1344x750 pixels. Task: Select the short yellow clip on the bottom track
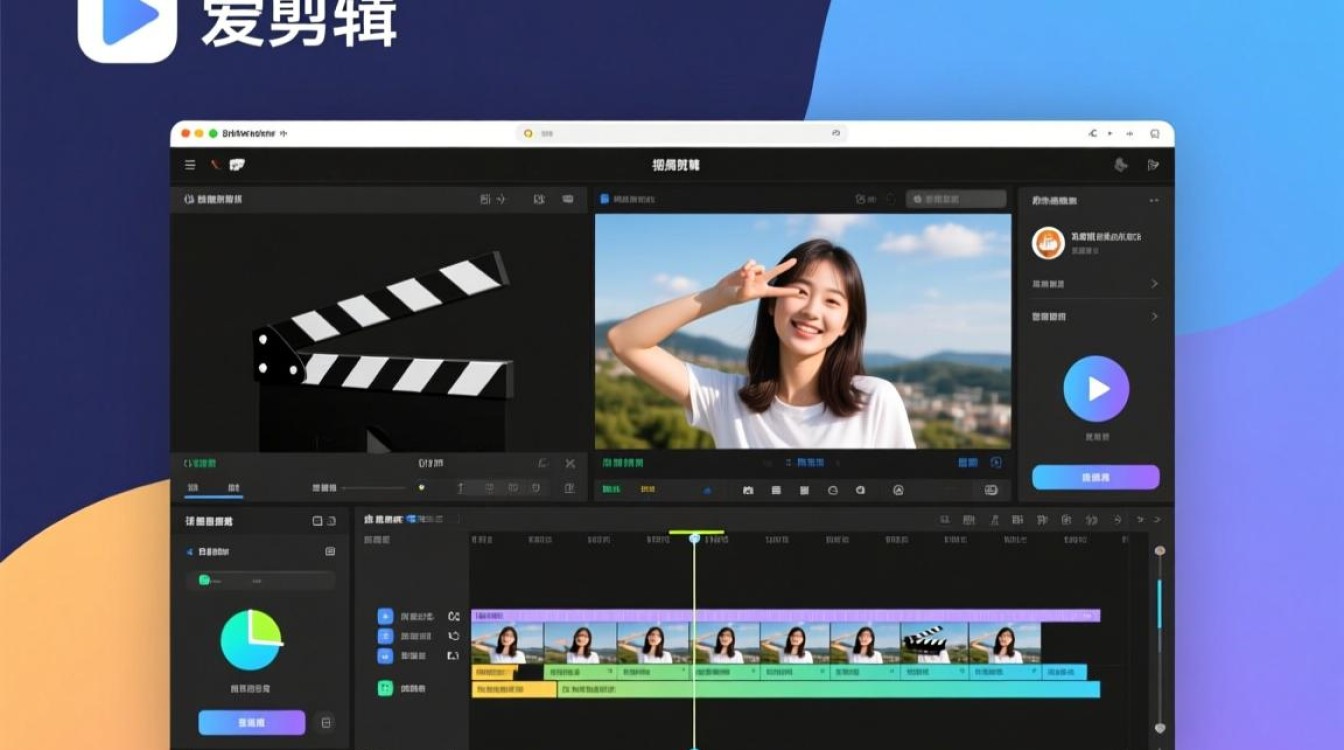[x=514, y=690]
